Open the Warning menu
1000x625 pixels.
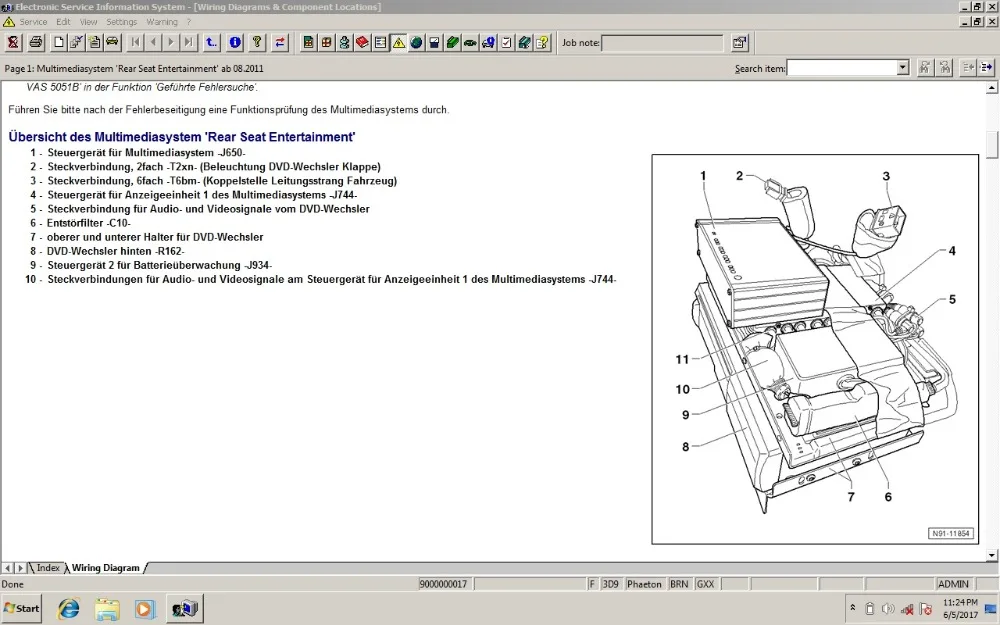[x=162, y=22]
